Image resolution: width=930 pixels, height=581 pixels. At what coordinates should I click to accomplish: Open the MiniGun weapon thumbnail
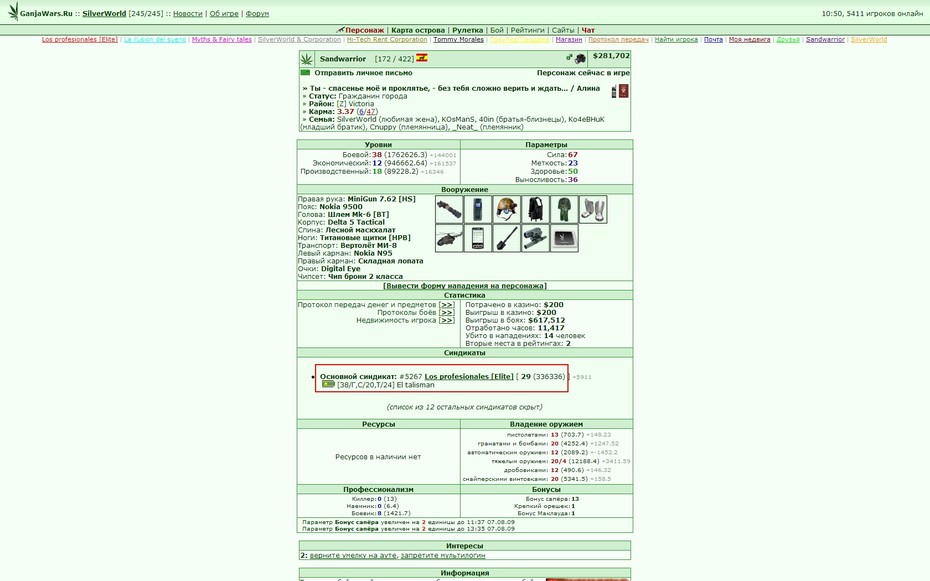coord(449,209)
